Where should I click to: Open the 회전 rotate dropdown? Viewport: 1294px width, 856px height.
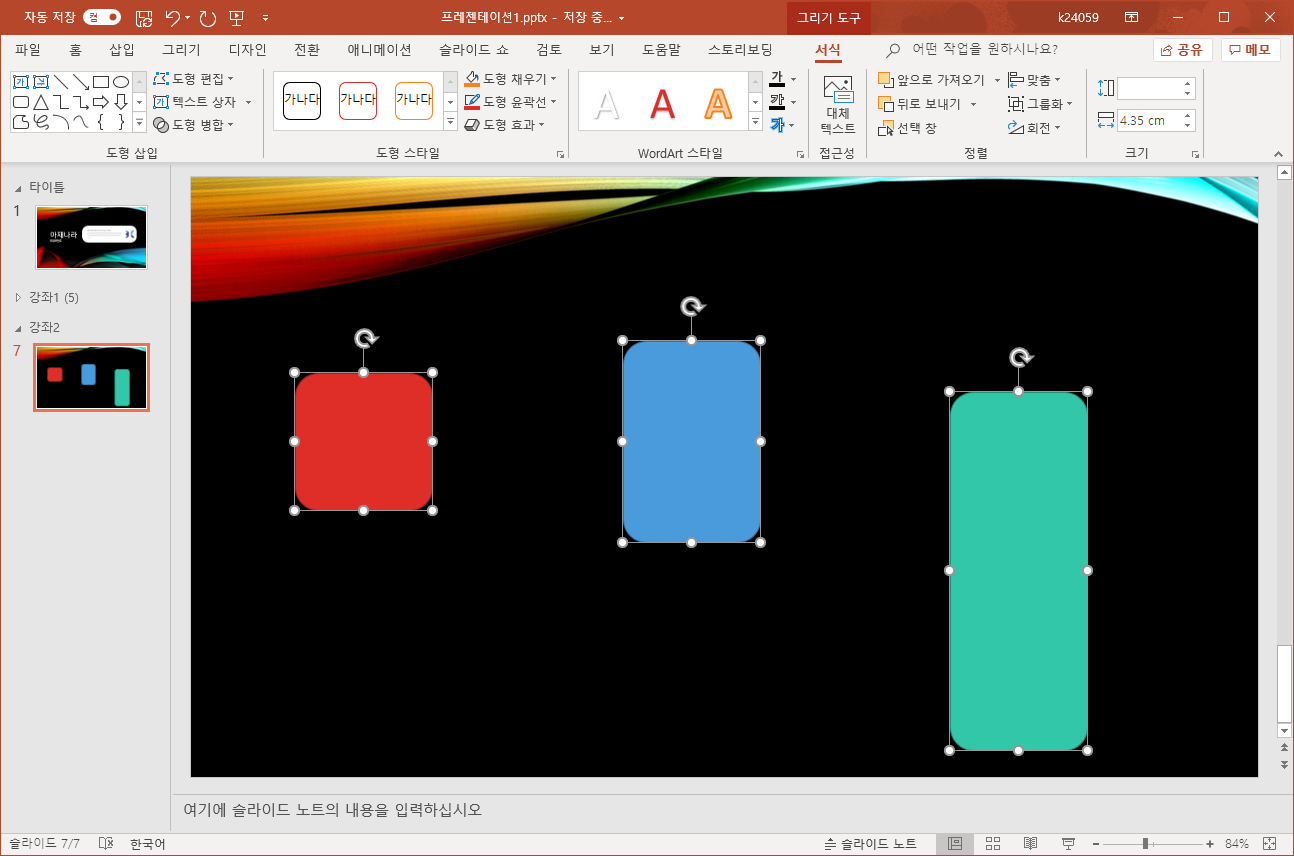[1035, 128]
